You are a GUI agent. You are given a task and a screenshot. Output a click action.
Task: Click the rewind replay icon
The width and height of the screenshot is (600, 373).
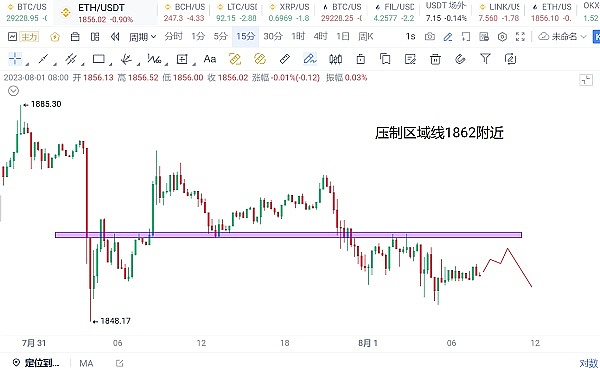[115, 37]
